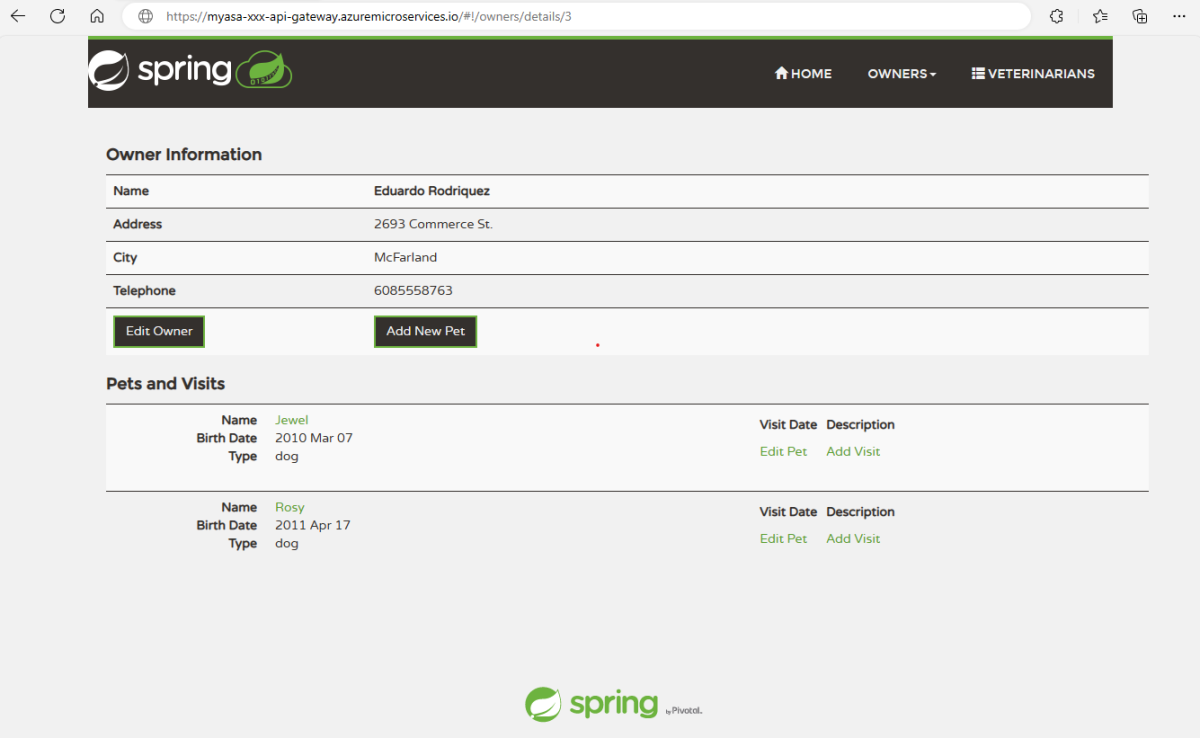Image resolution: width=1200 pixels, height=738 pixels.
Task: Go to the browser home icon
Action: point(97,16)
